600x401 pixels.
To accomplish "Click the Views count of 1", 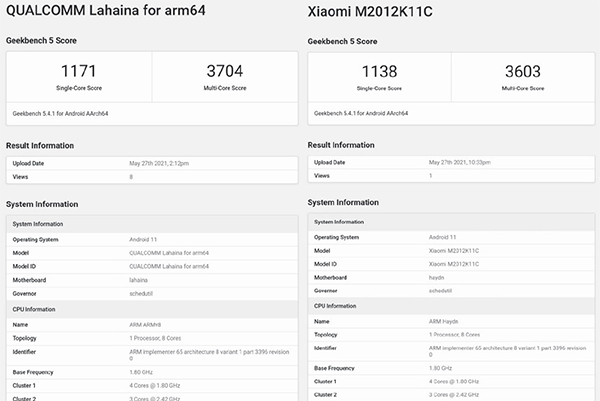I will tap(431, 175).
